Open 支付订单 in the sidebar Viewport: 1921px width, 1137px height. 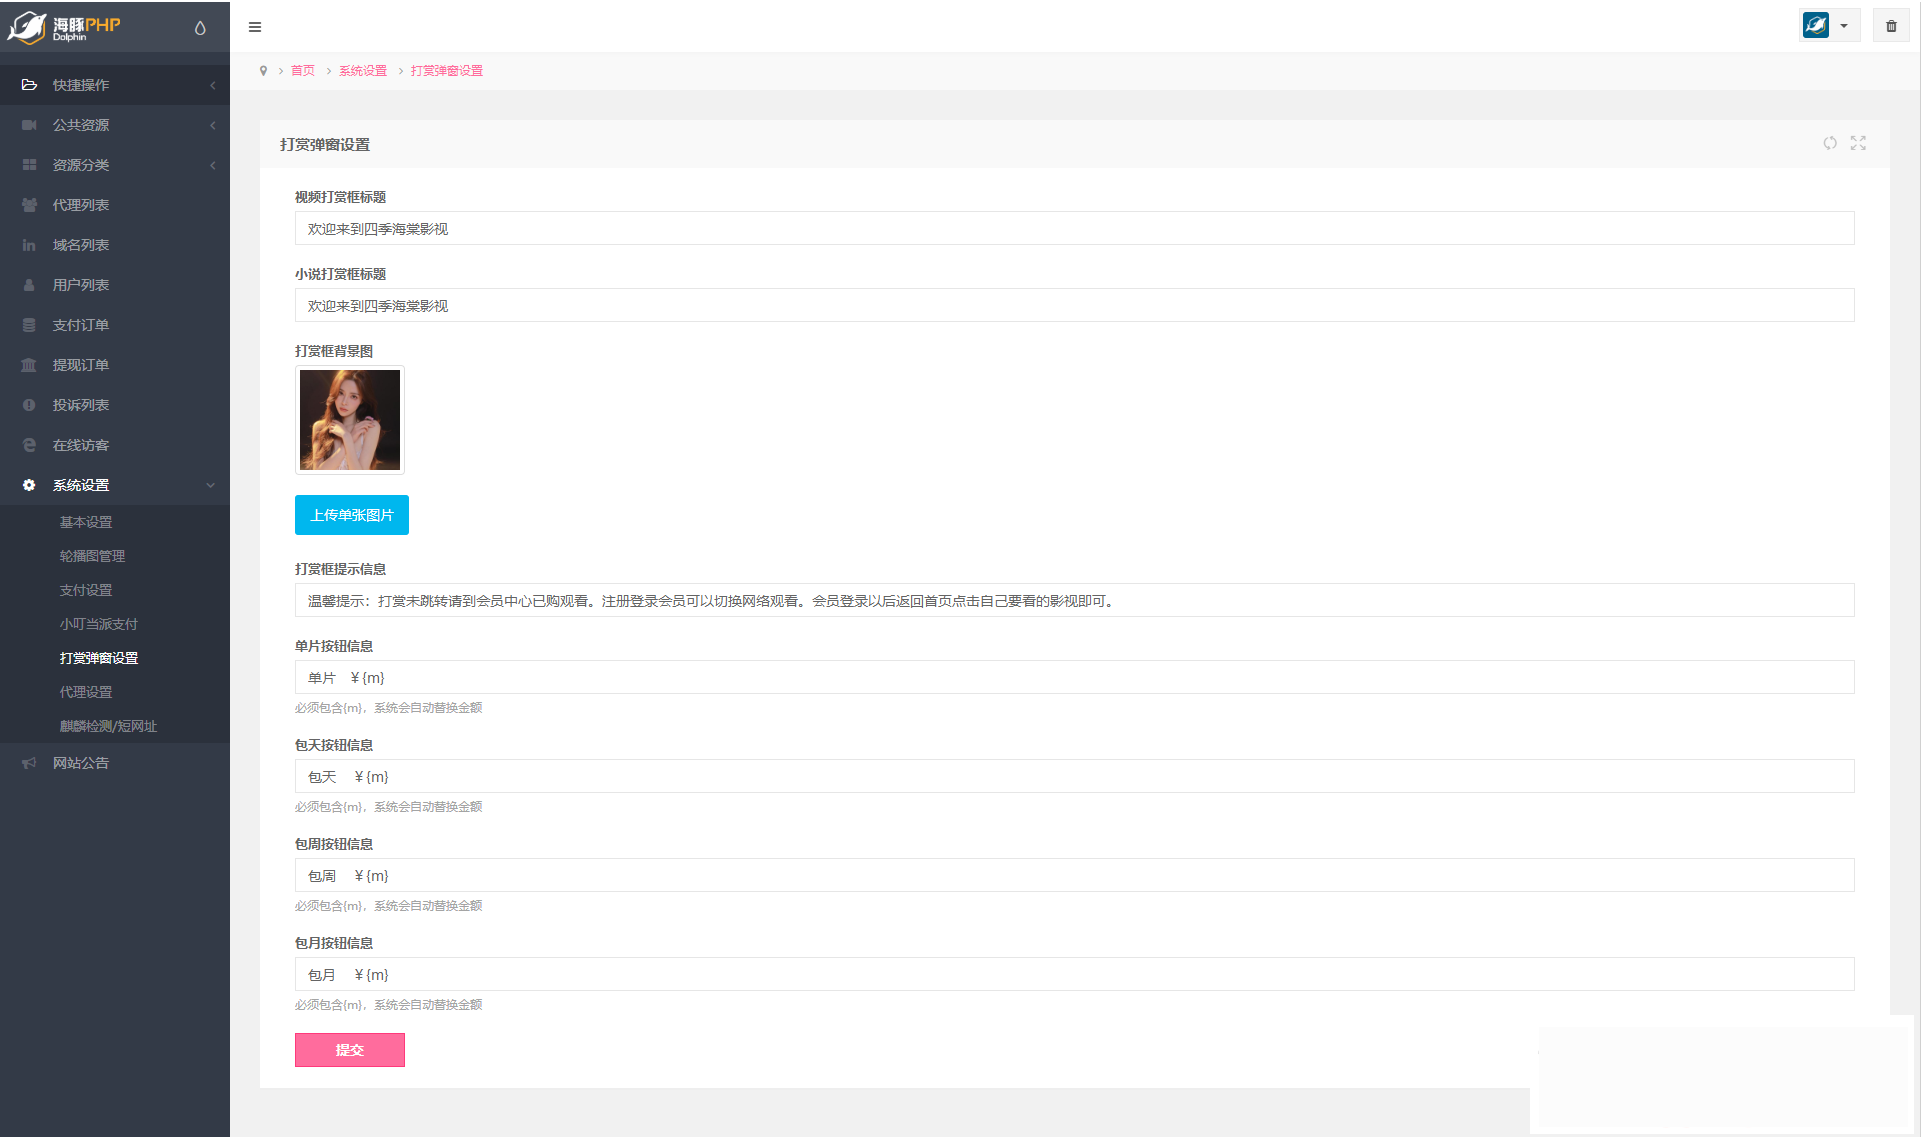(81, 325)
